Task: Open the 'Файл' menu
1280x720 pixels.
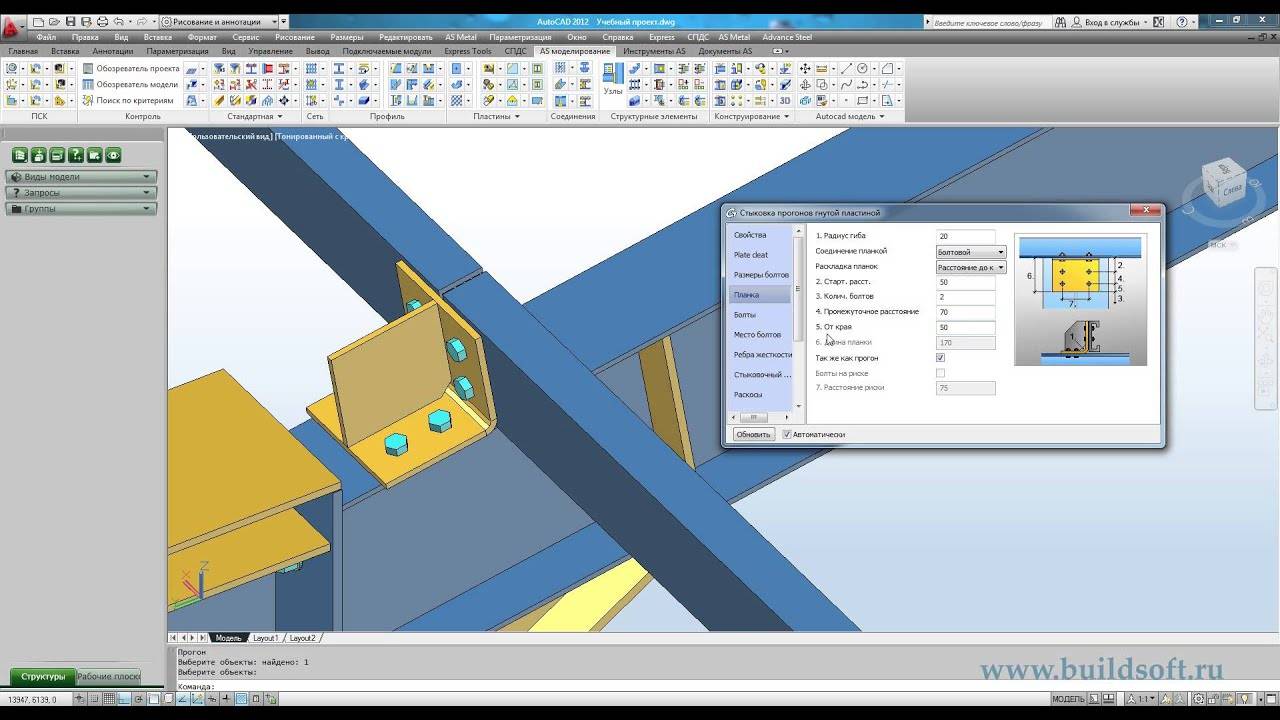Action: 46,37
